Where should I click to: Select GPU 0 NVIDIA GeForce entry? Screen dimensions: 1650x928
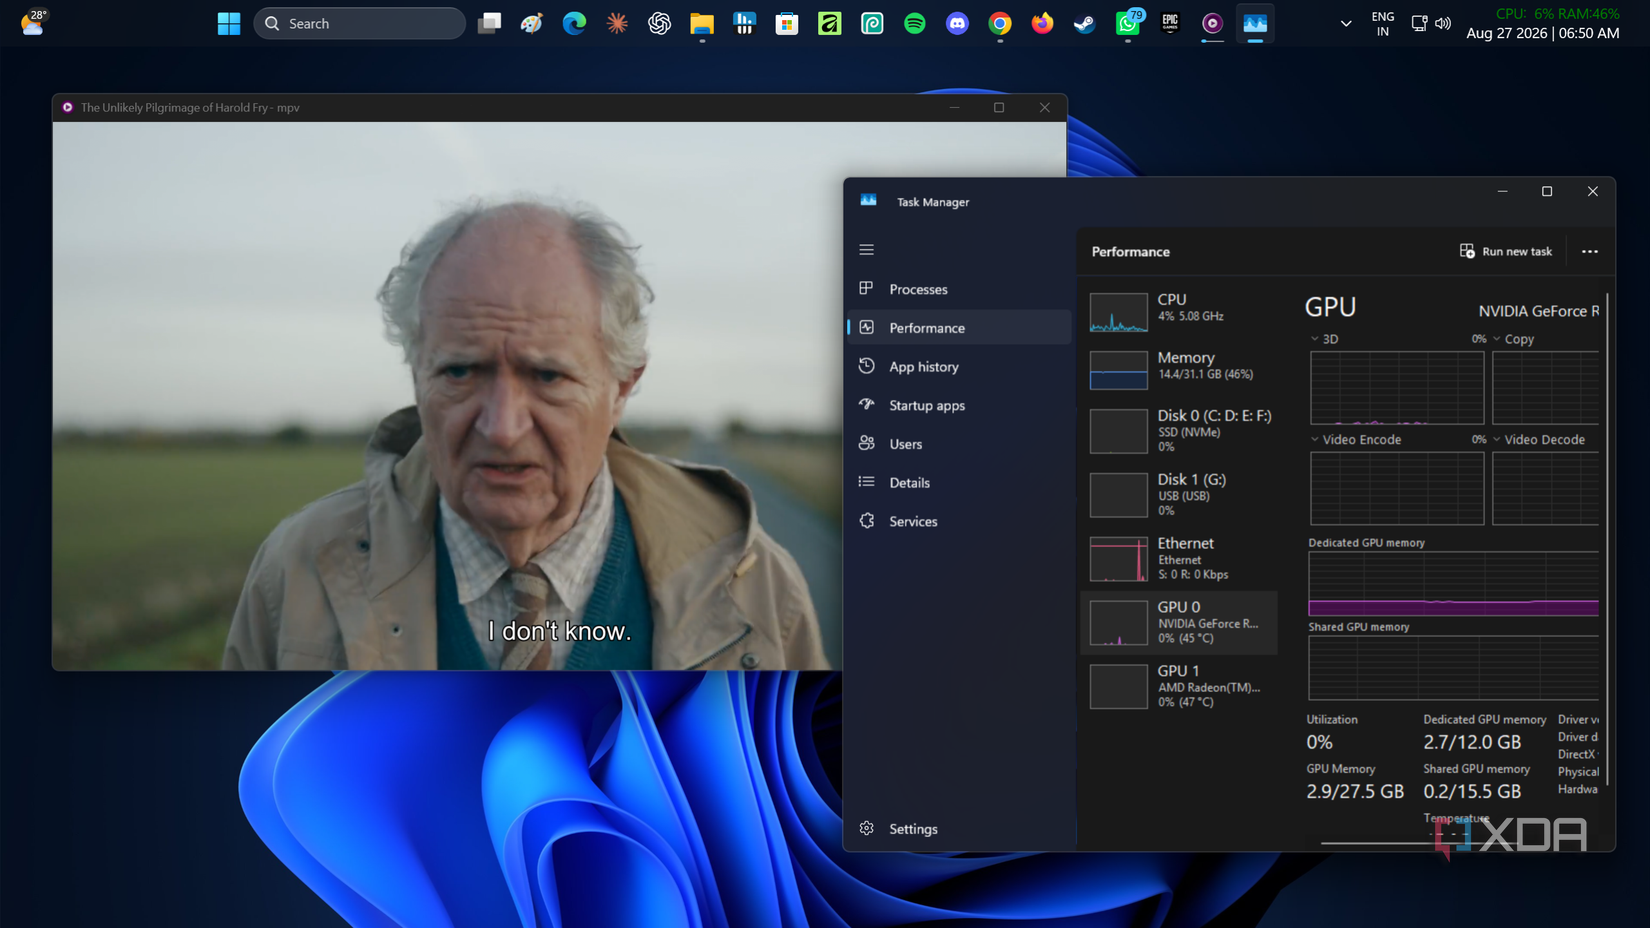pos(1179,623)
